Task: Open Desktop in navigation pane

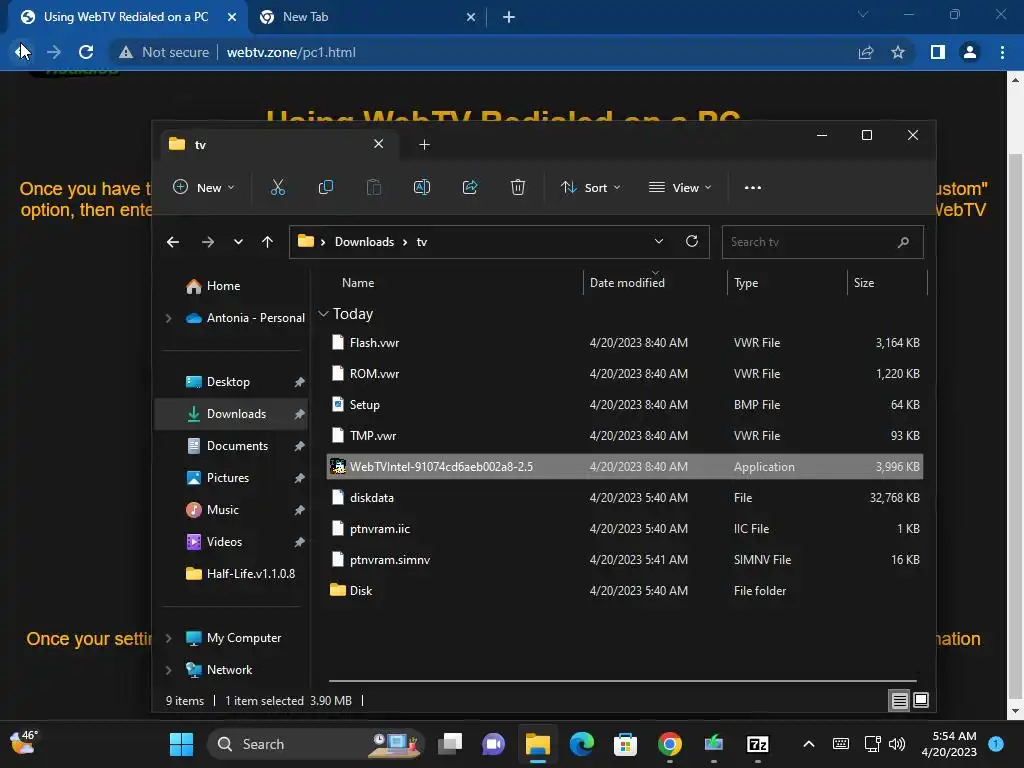Action: (x=231, y=382)
